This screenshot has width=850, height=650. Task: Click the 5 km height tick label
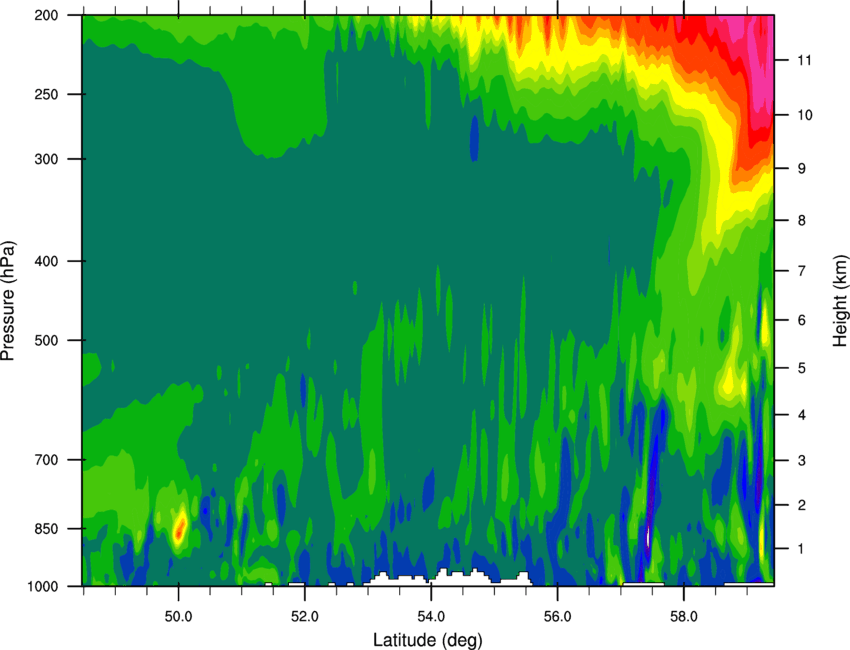click(801, 368)
